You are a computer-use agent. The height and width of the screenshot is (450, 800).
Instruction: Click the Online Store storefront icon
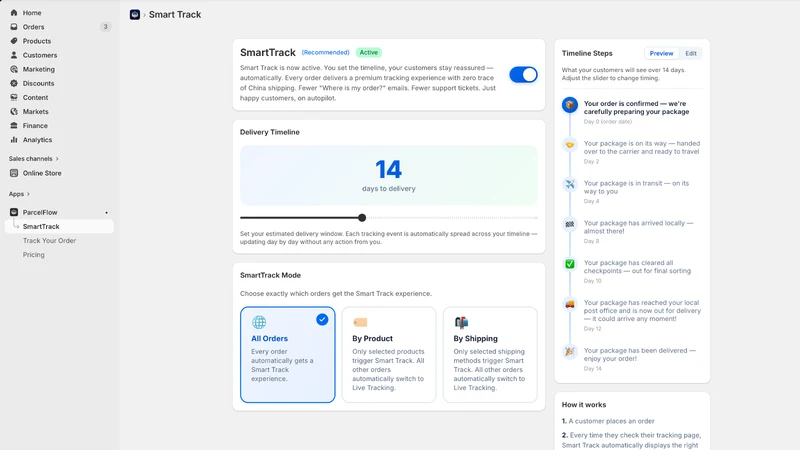point(14,173)
